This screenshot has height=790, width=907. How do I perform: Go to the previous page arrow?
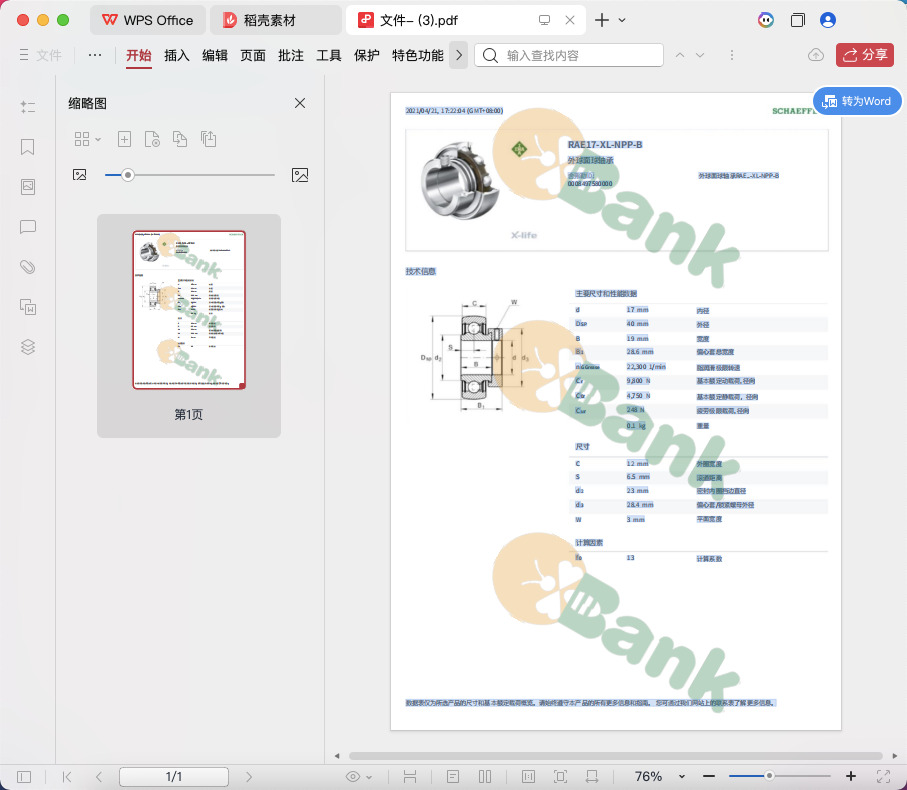click(99, 777)
